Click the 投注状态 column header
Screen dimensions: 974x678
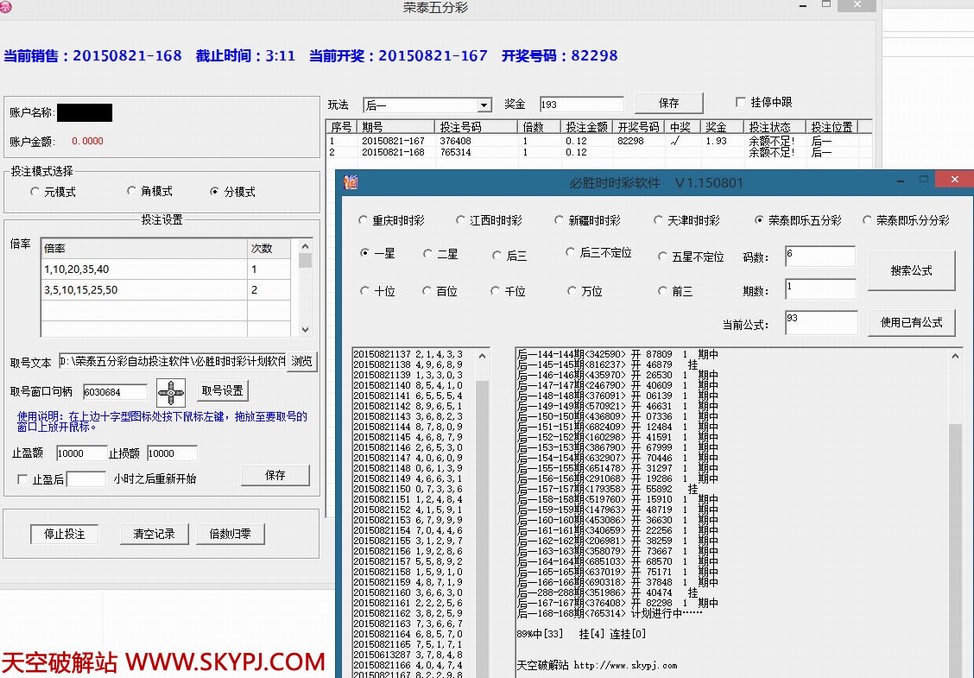770,127
